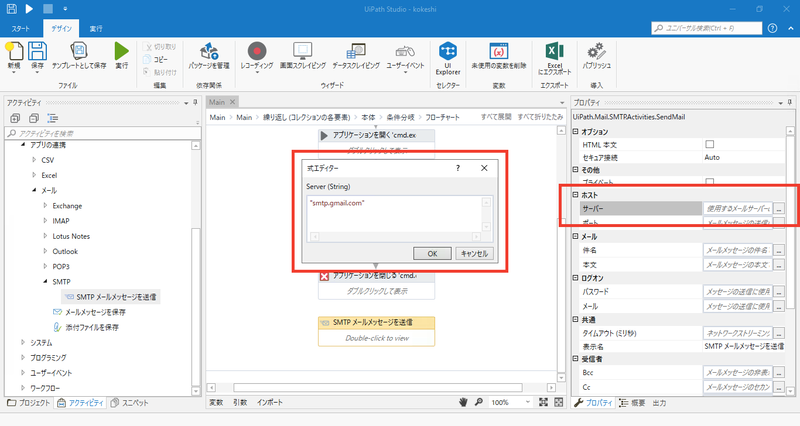Expand the CSV tree node
This screenshot has width=800, height=426.
click(x=34, y=160)
